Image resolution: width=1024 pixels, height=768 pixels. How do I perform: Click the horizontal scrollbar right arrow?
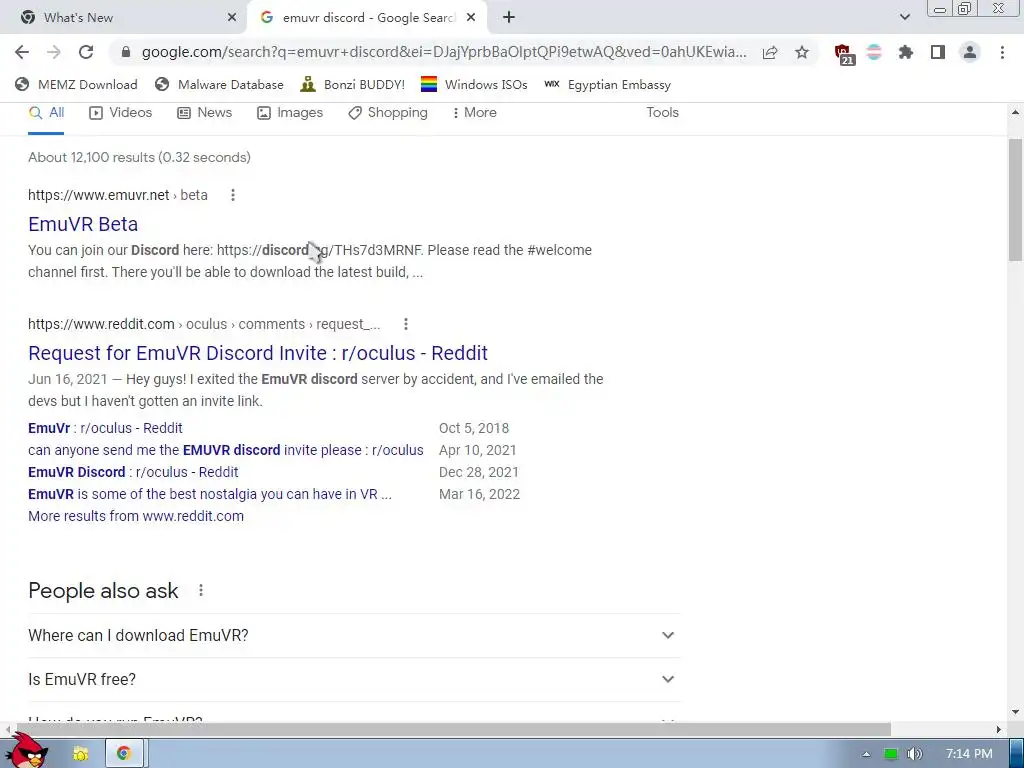click(999, 729)
